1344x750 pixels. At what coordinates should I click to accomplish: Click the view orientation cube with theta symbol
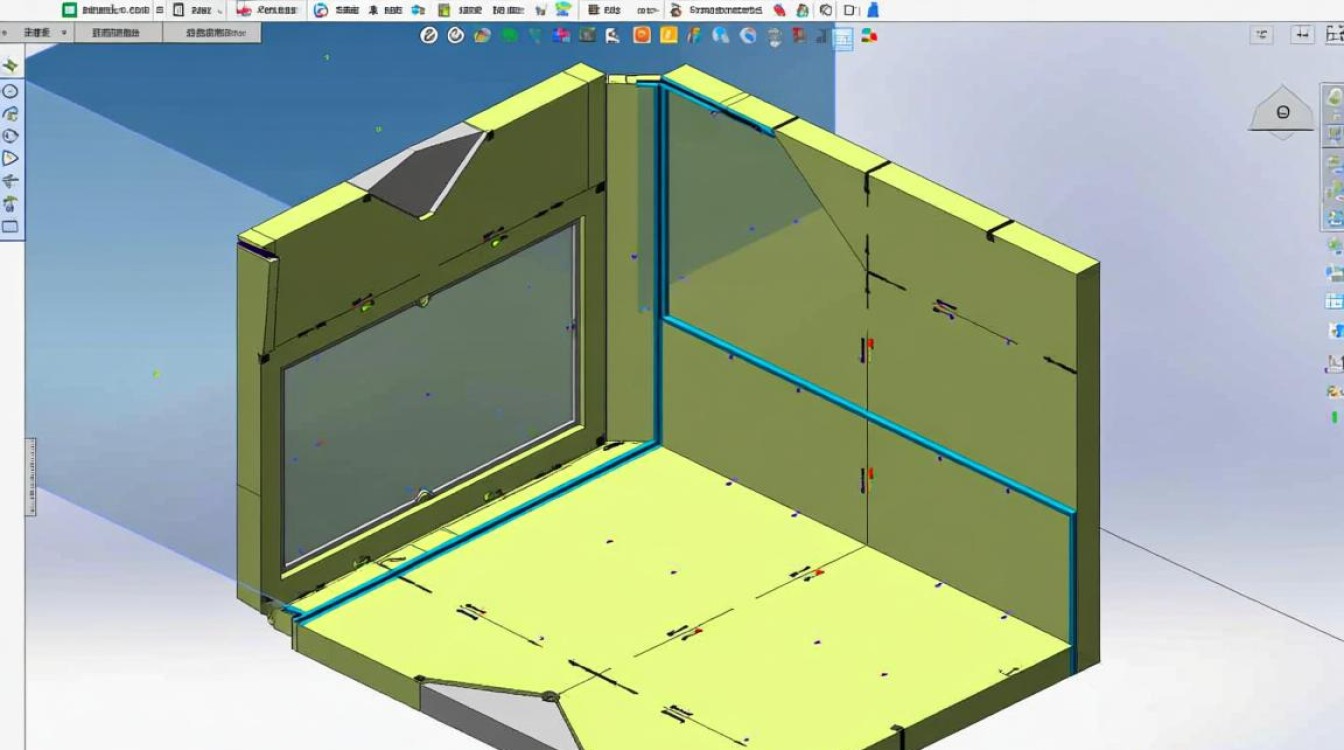(1283, 112)
